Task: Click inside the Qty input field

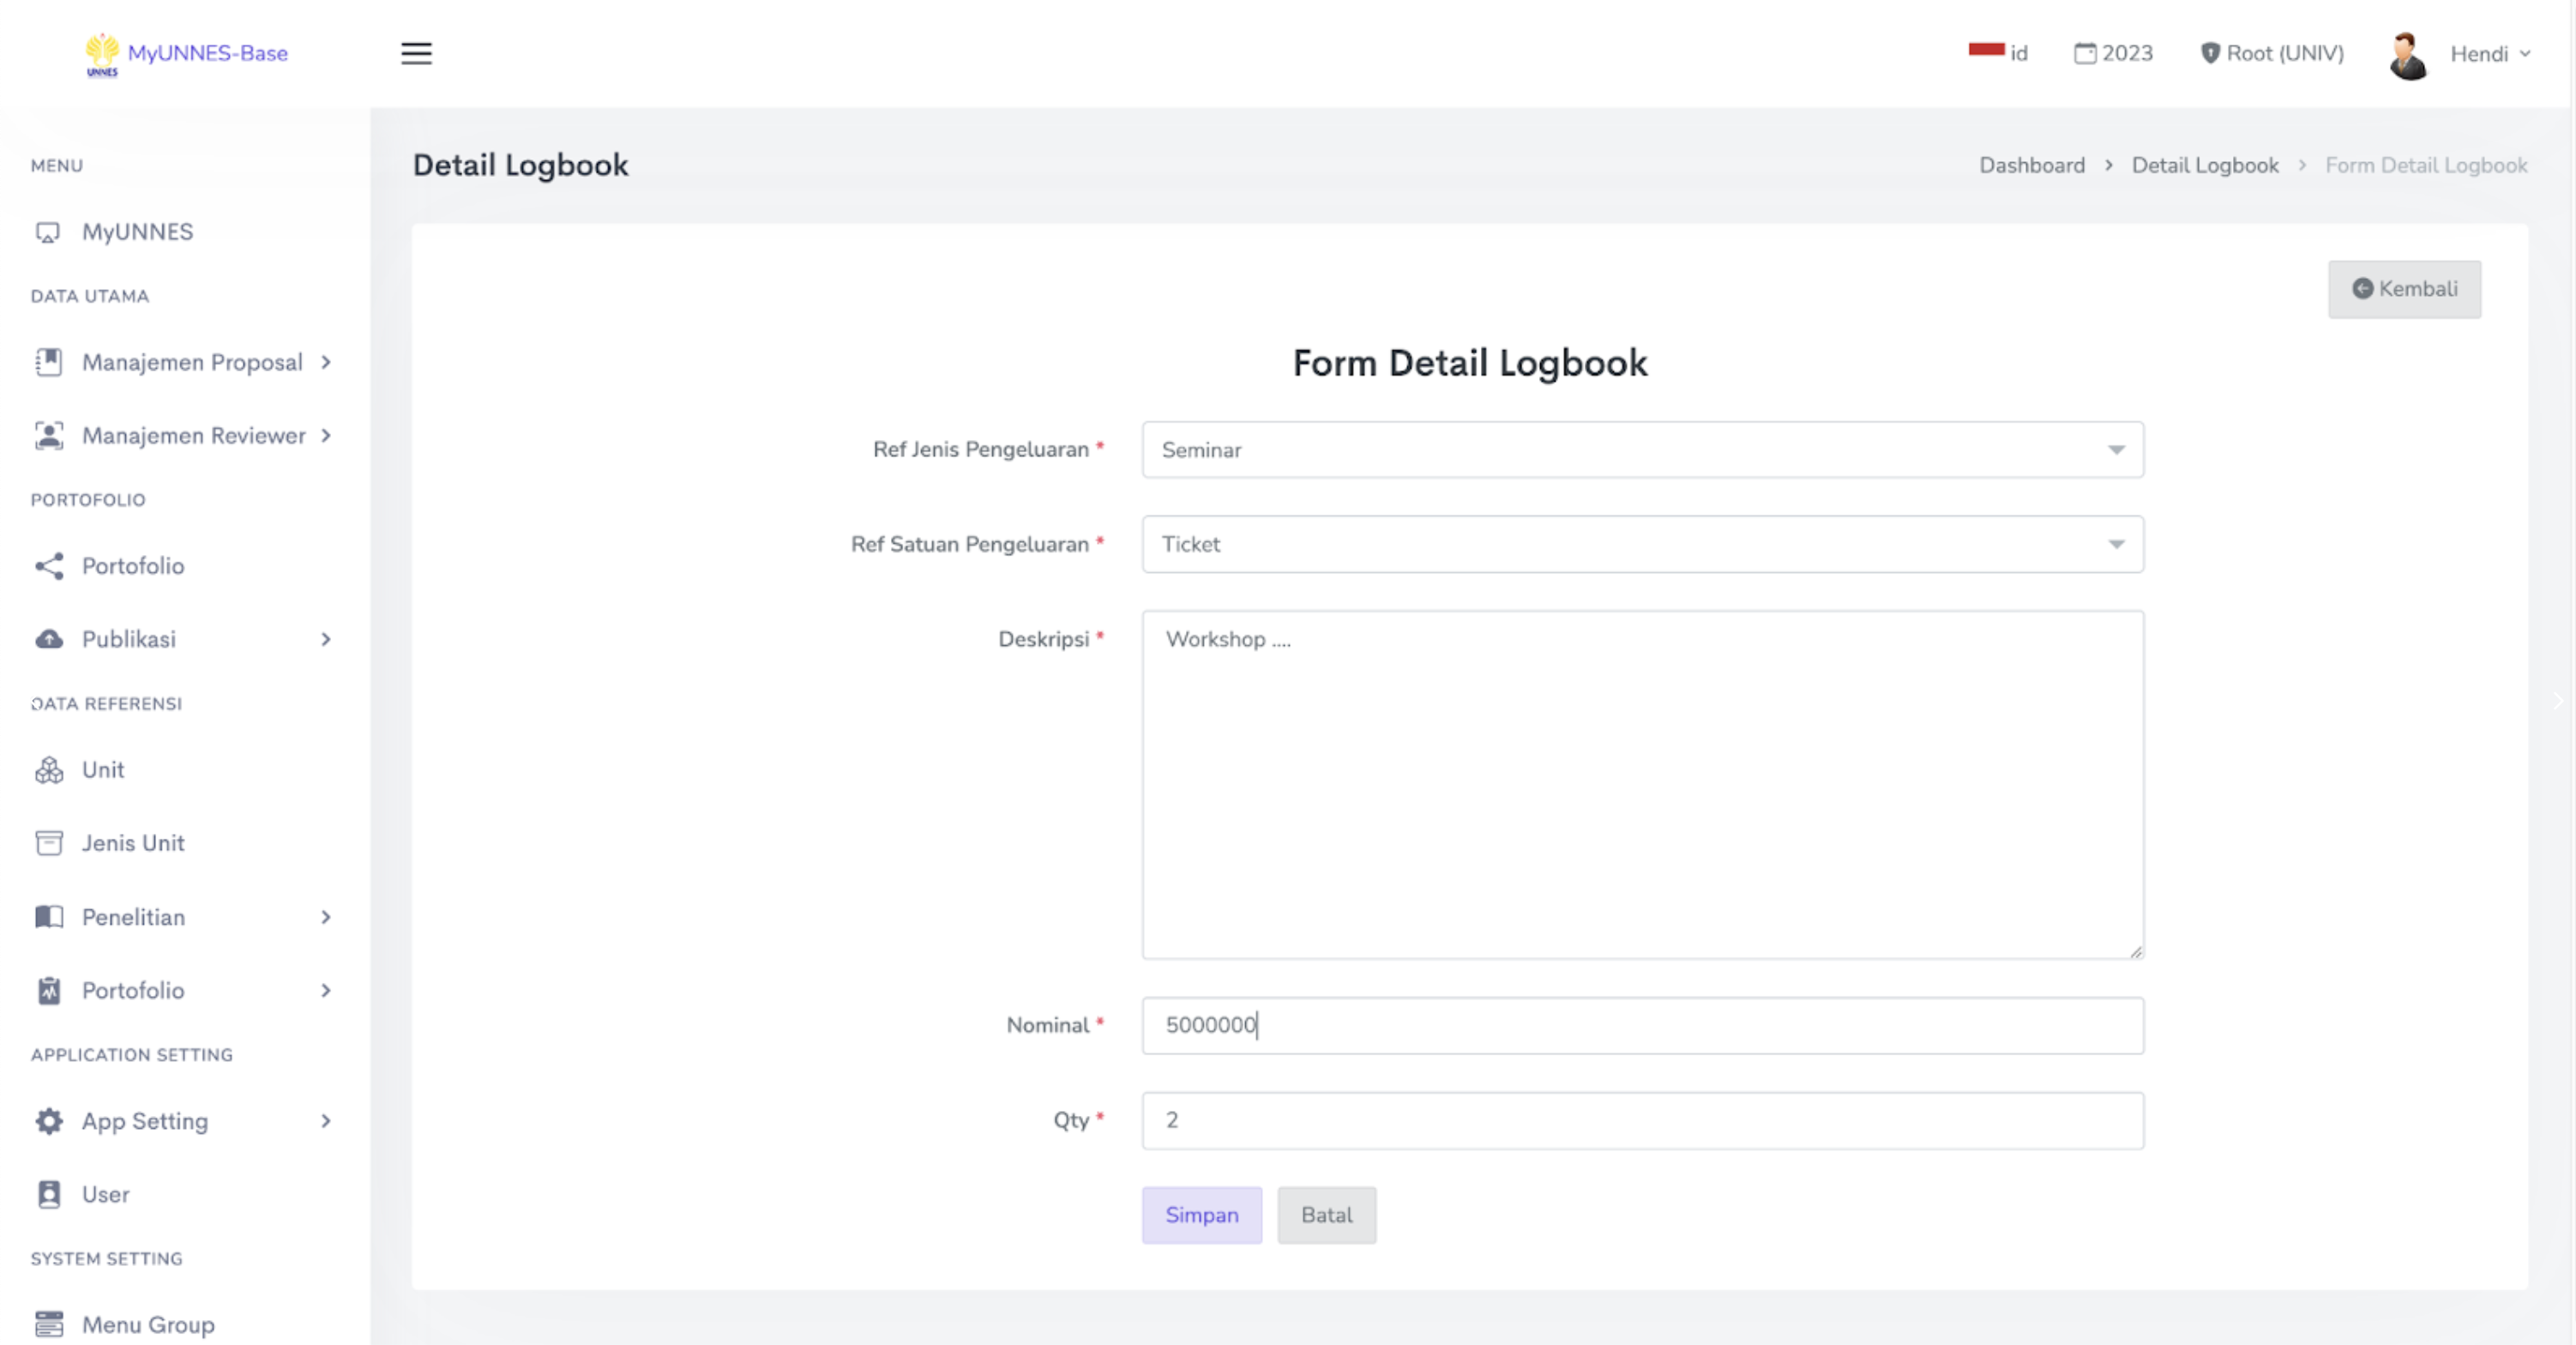Action: pos(1642,1120)
